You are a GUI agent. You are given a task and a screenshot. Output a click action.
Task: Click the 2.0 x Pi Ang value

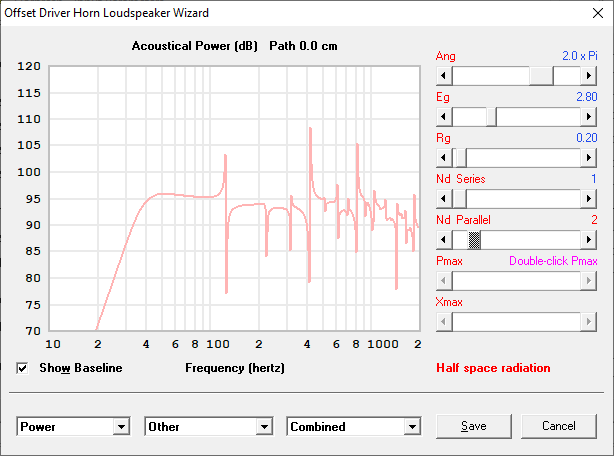tap(580, 56)
